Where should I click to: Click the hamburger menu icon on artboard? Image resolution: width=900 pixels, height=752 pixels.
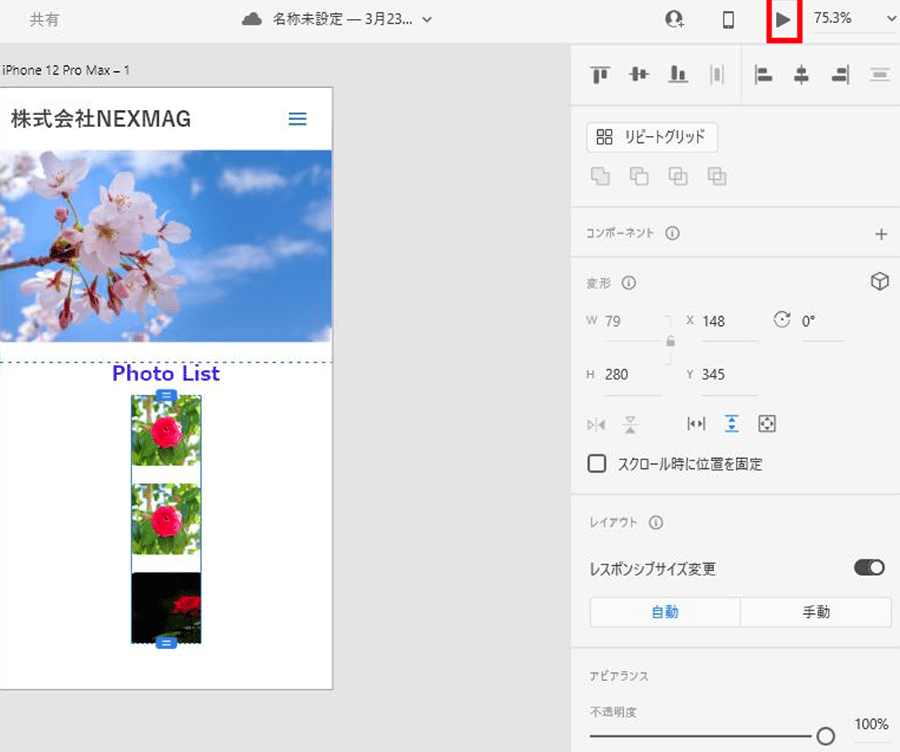(x=297, y=119)
